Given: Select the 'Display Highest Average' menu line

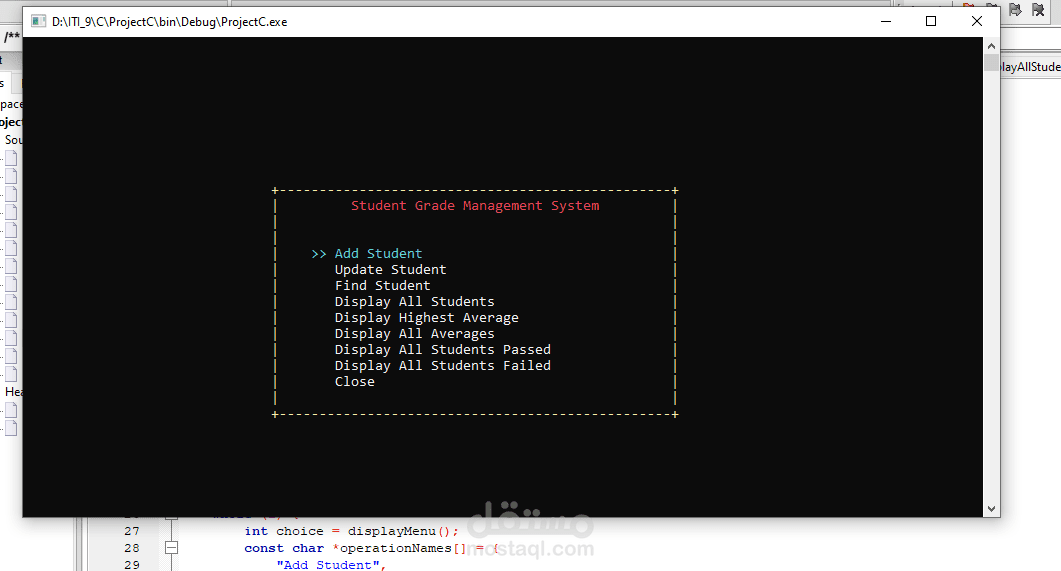Looking at the screenshot, I should point(426,318).
